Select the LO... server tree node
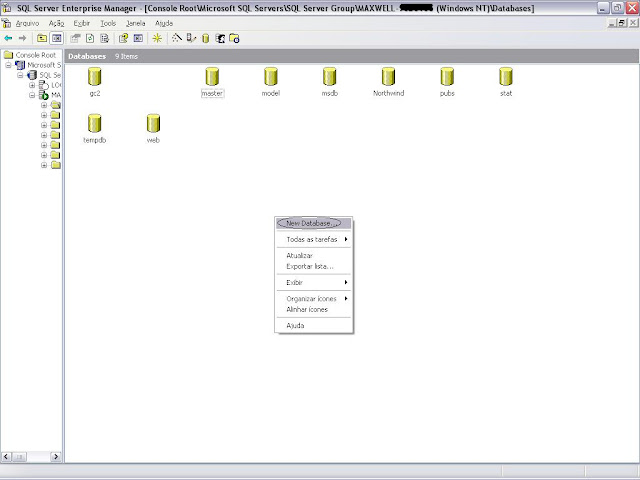This screenshot has width=640, height=480. pos(56,85)
